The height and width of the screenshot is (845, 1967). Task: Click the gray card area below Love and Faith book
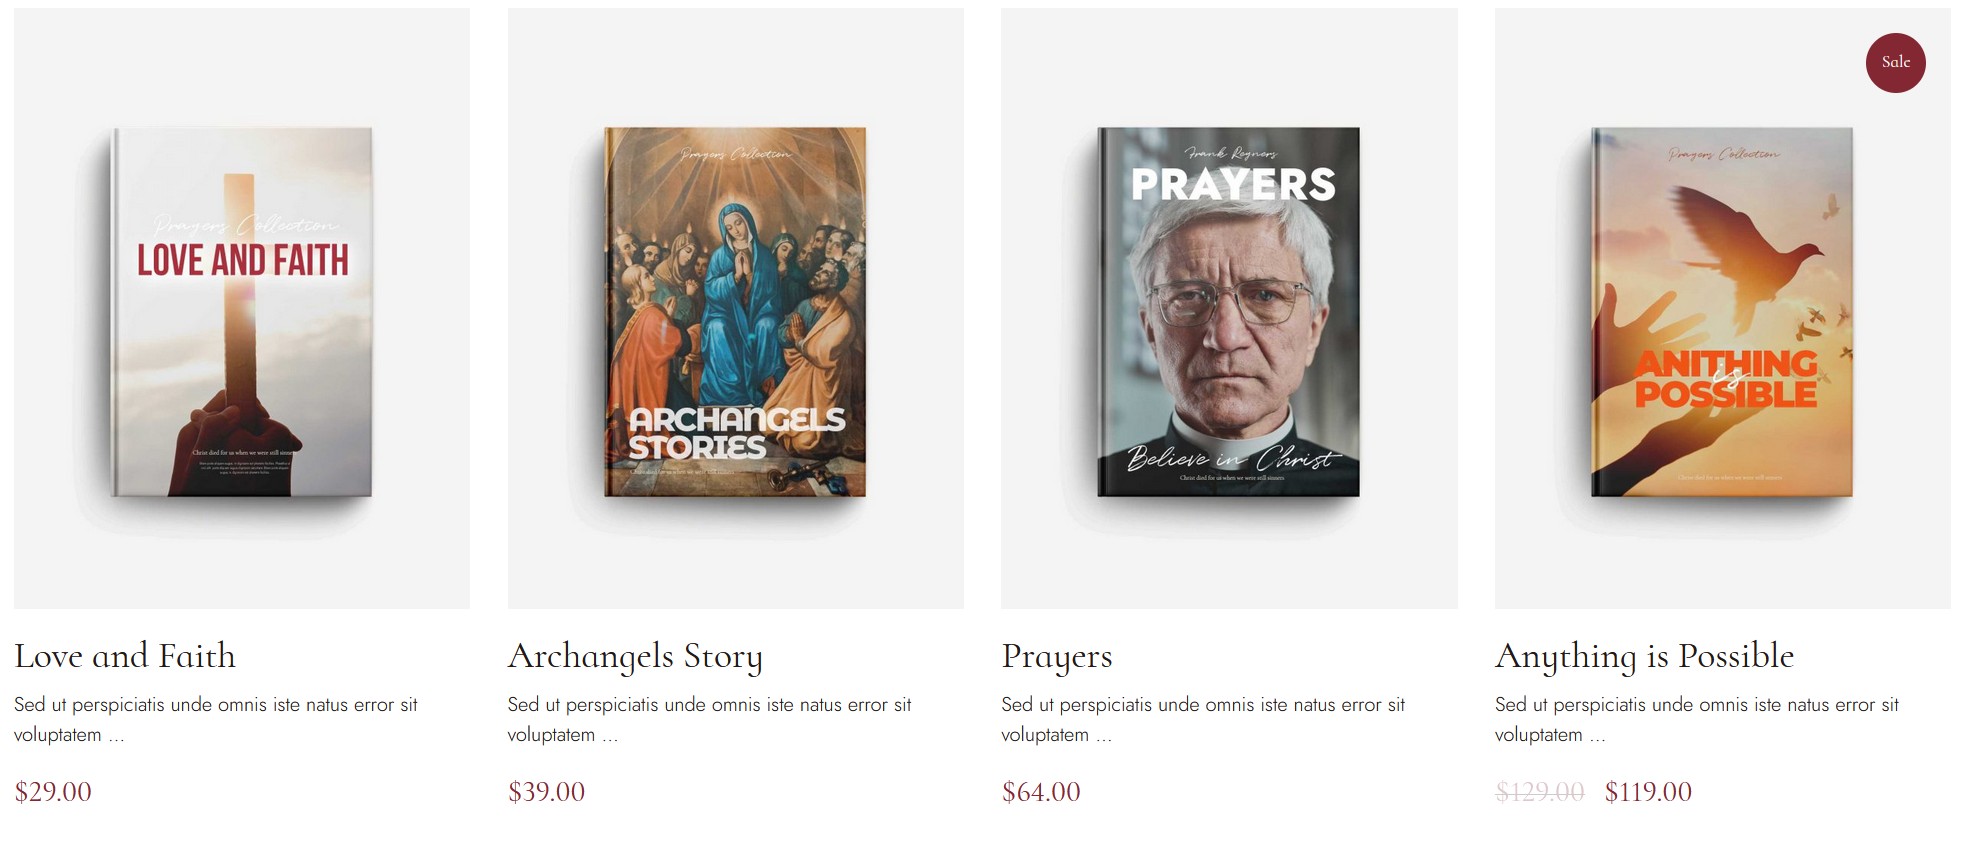click(242, 560)
